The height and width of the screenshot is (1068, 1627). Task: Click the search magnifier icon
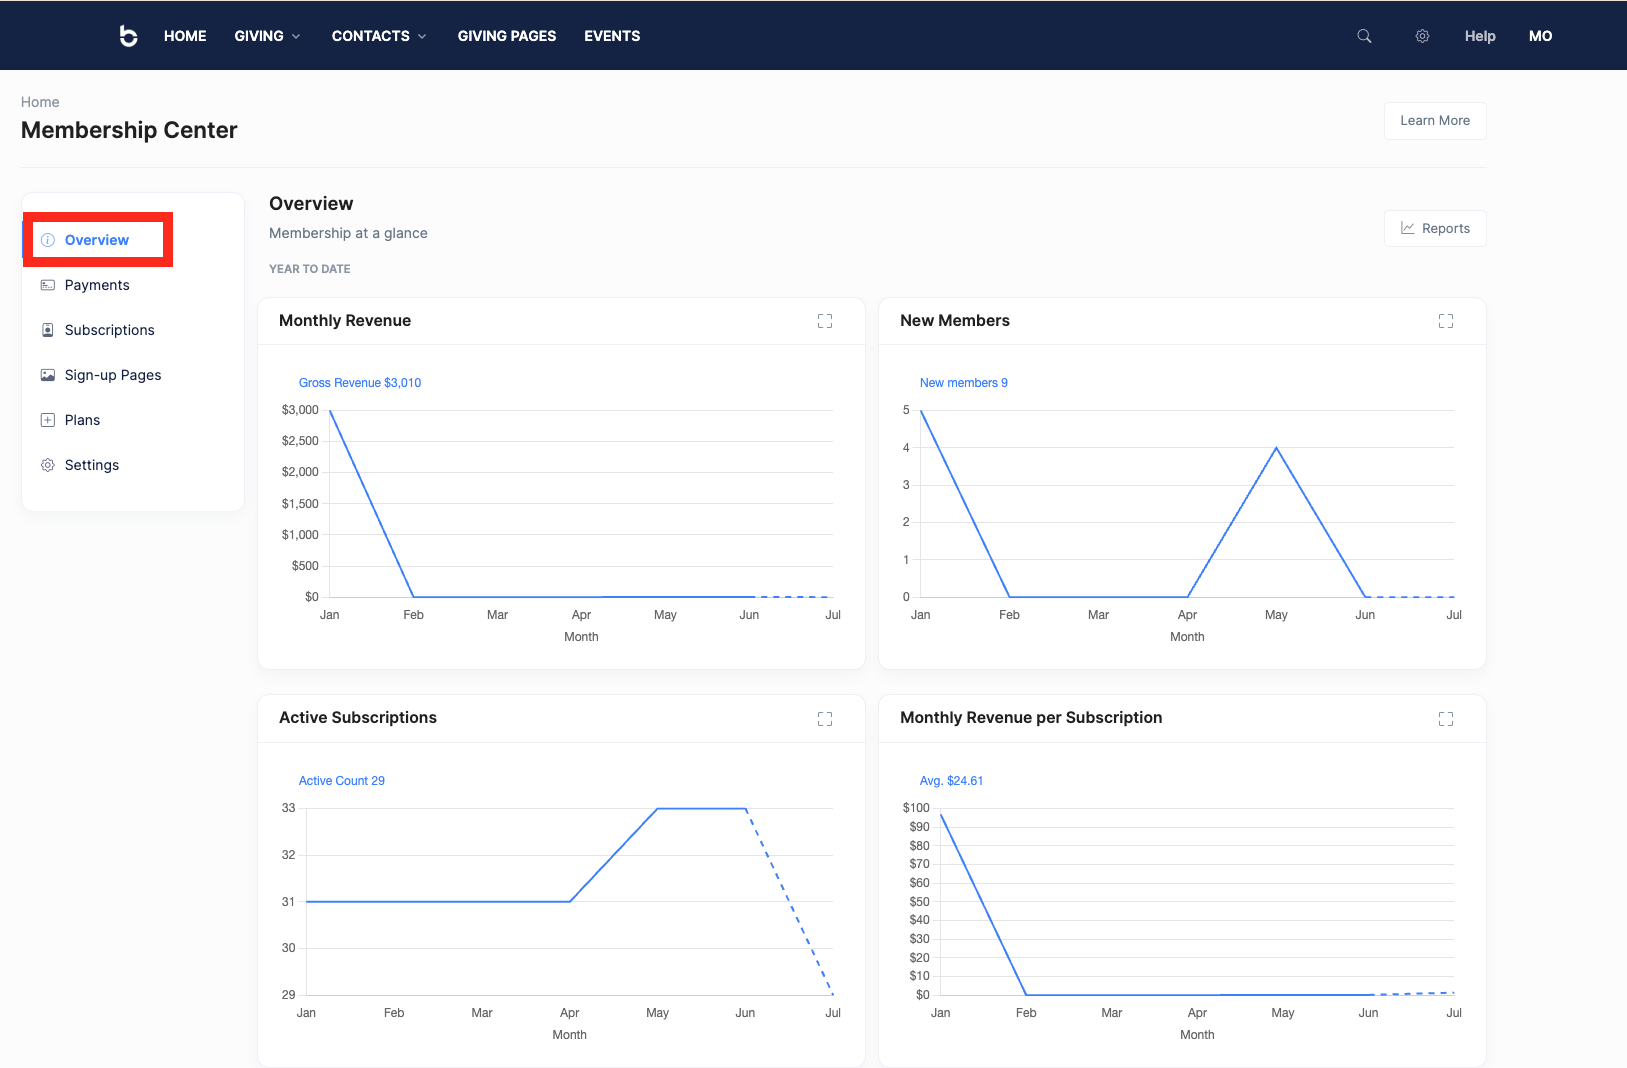1364,35
